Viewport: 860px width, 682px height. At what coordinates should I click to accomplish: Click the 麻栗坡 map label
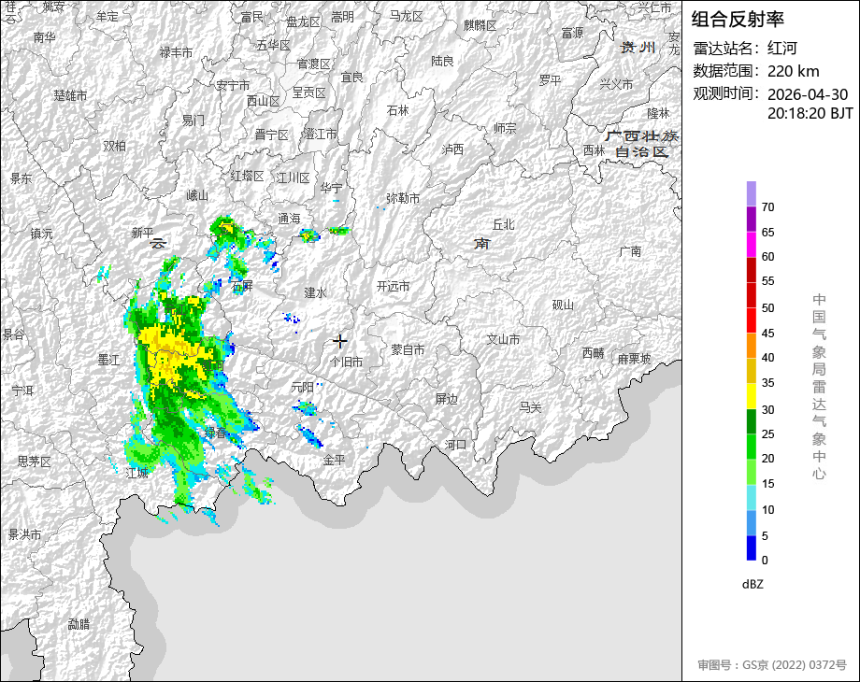point(634,359)
